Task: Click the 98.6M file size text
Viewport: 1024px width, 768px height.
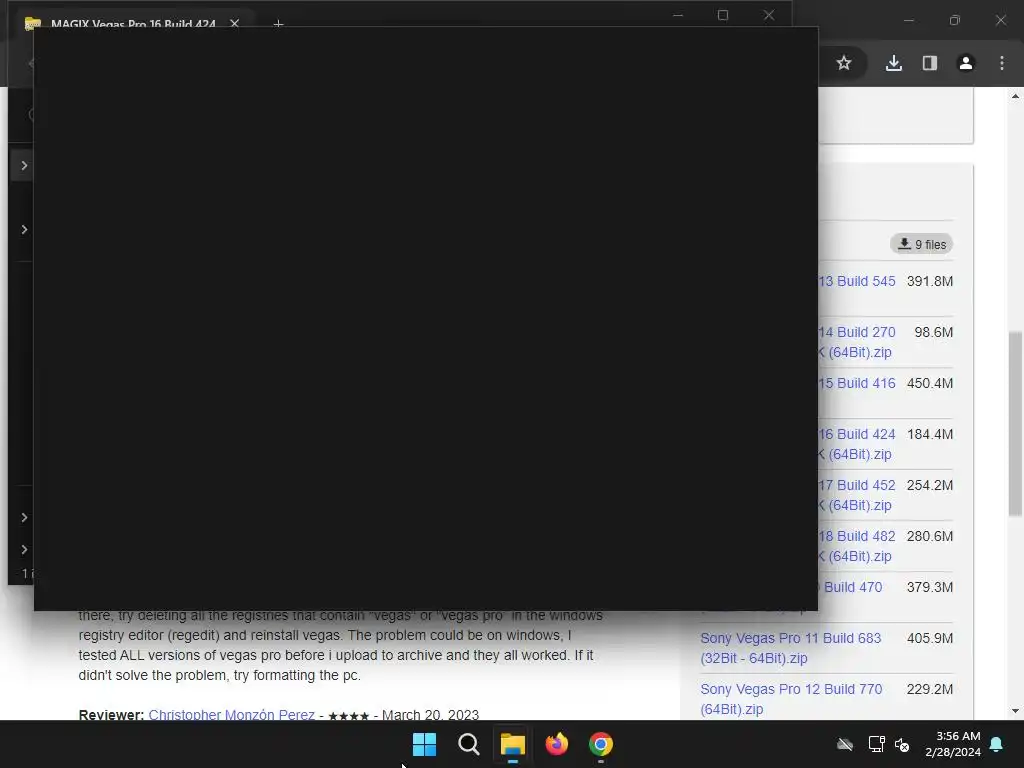Action: click(934, 332)
